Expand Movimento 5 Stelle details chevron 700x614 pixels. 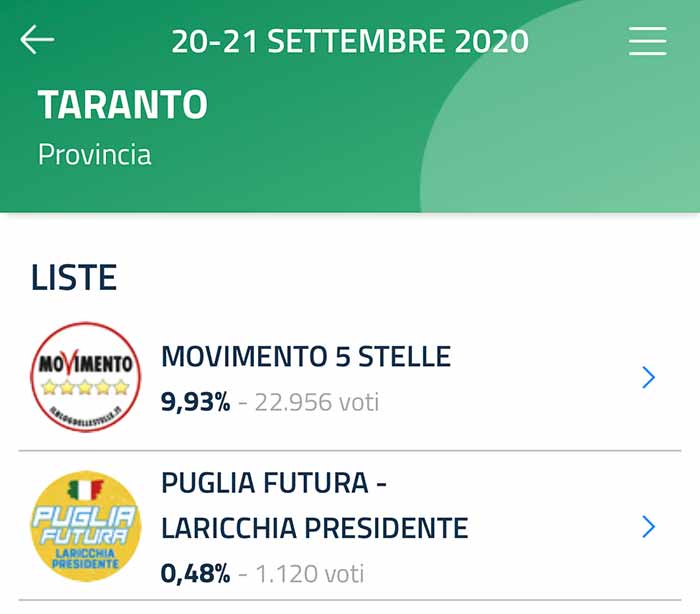648,377
